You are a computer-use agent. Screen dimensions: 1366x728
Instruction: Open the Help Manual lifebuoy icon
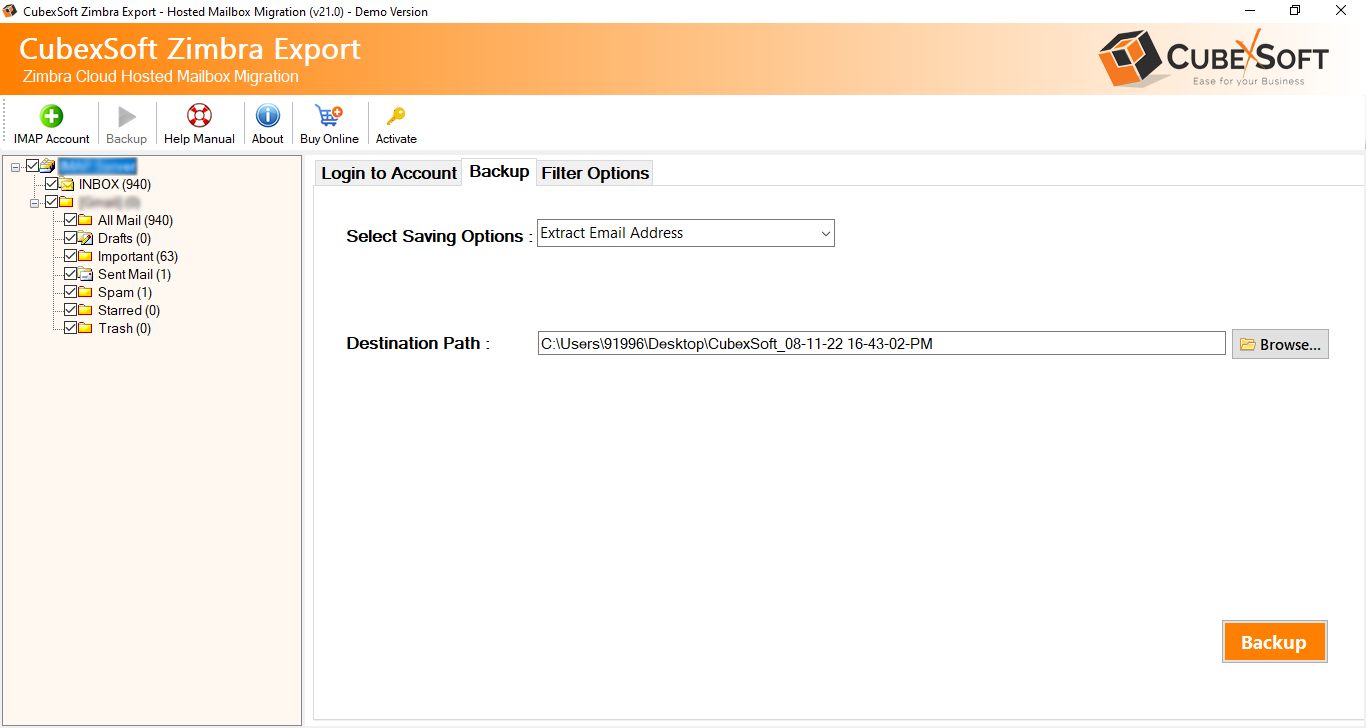(x=199, y=116)
